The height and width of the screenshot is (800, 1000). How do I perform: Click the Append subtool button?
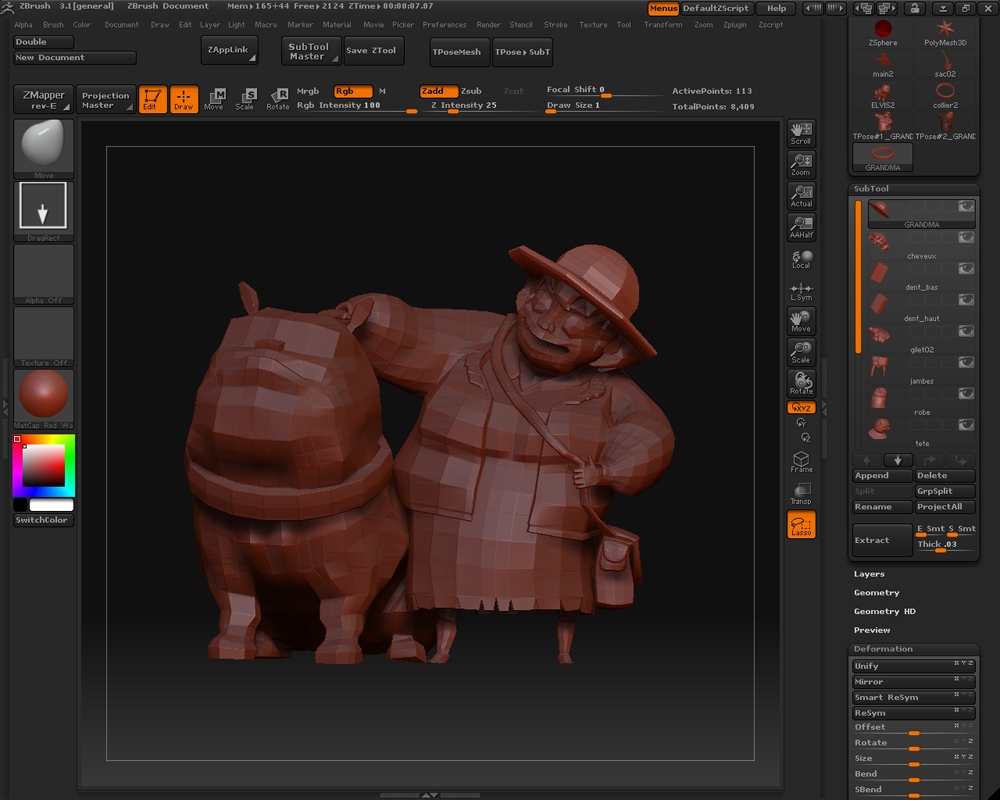[x=883, y=476]
